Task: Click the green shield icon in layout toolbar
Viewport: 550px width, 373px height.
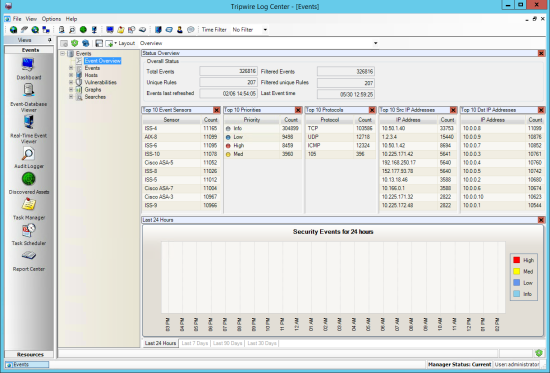Action: pos(74,43)
